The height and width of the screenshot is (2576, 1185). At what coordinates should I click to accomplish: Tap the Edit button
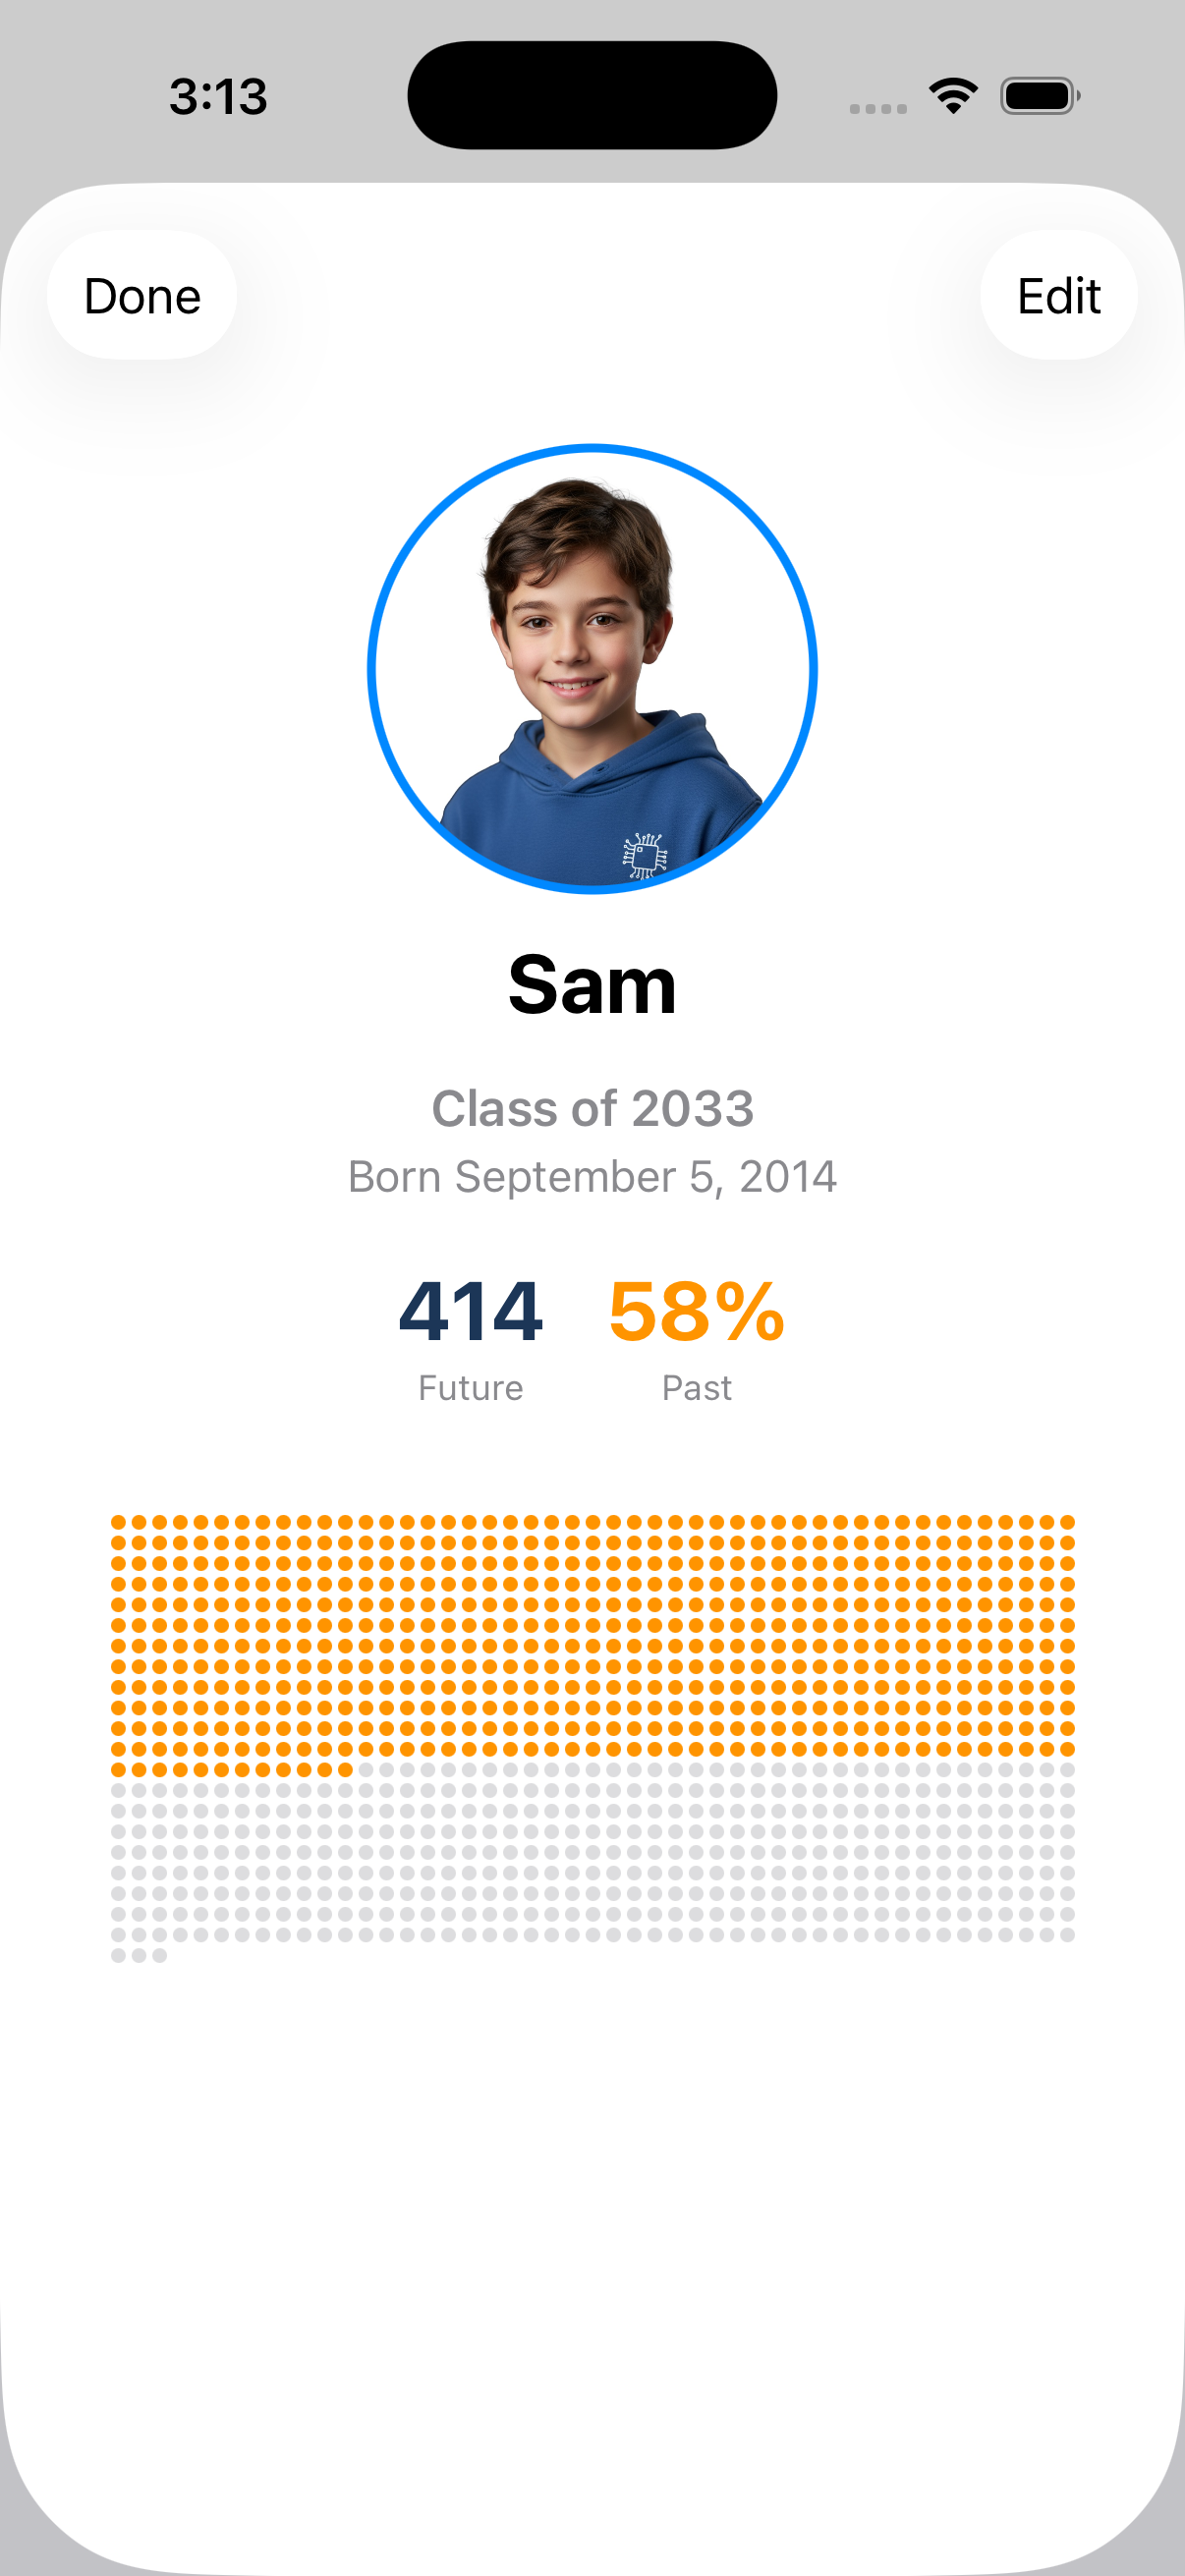[1058, 296]
